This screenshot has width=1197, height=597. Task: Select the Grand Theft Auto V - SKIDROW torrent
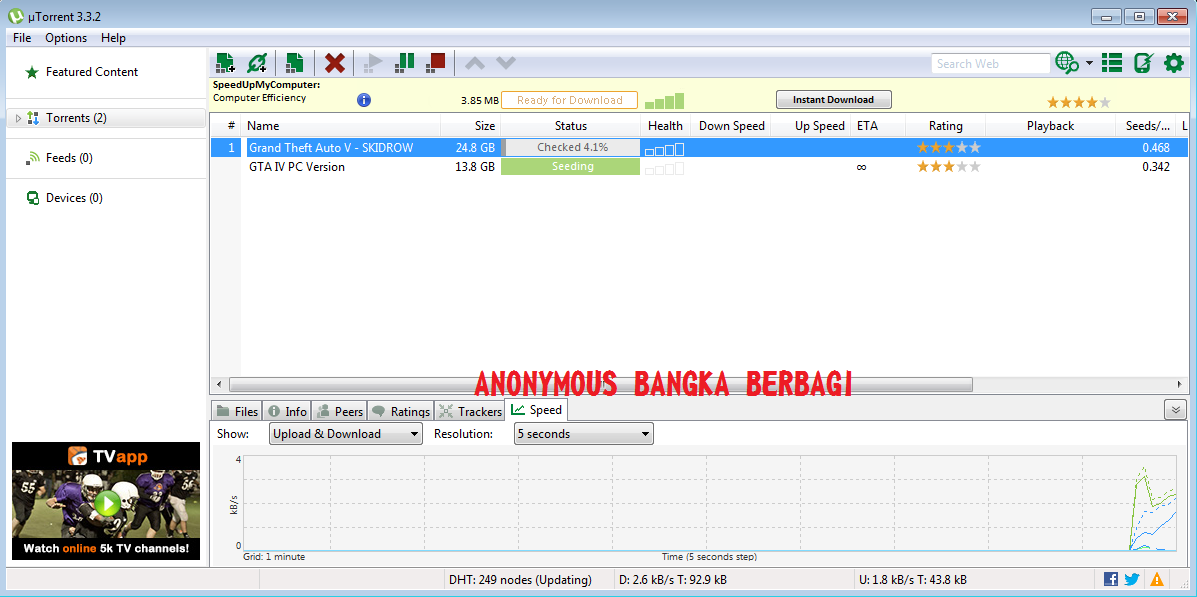[x=699, y=147]
